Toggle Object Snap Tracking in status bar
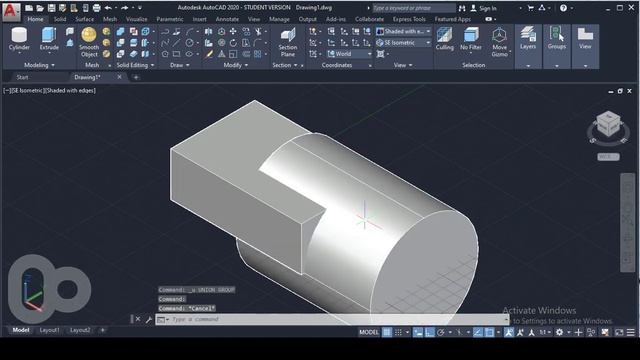640x360 pixels. click(478, 332)
